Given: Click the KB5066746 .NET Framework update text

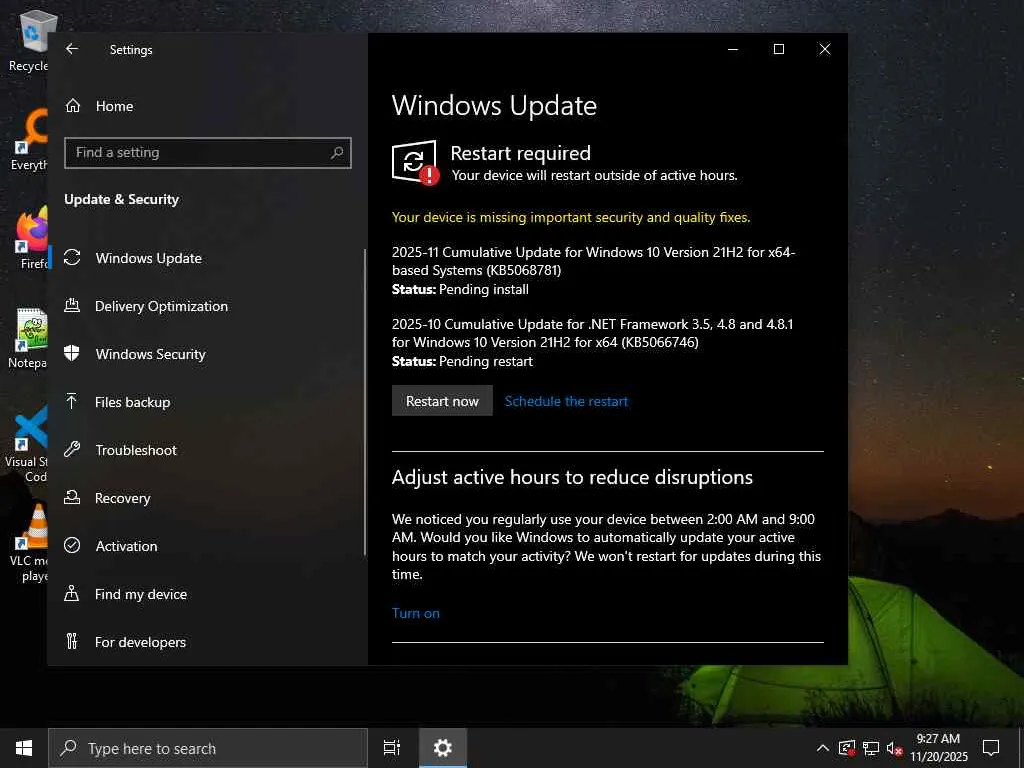Looking at the screenshot, I should pos(592,332).
